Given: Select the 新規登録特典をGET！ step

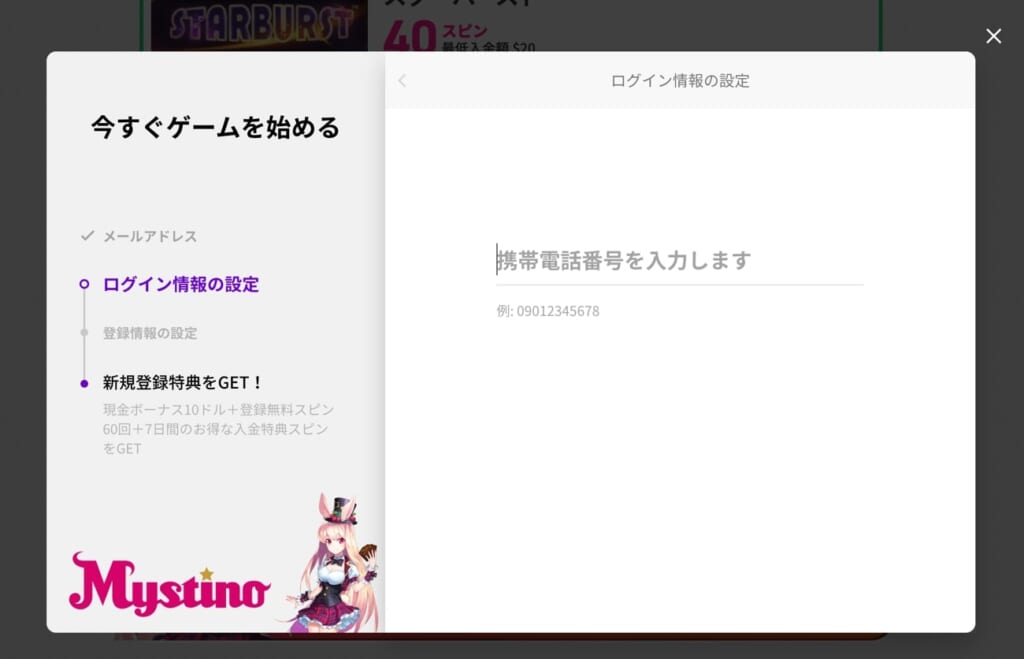Looking at the screenshot, I should click(x=182, y=382).
